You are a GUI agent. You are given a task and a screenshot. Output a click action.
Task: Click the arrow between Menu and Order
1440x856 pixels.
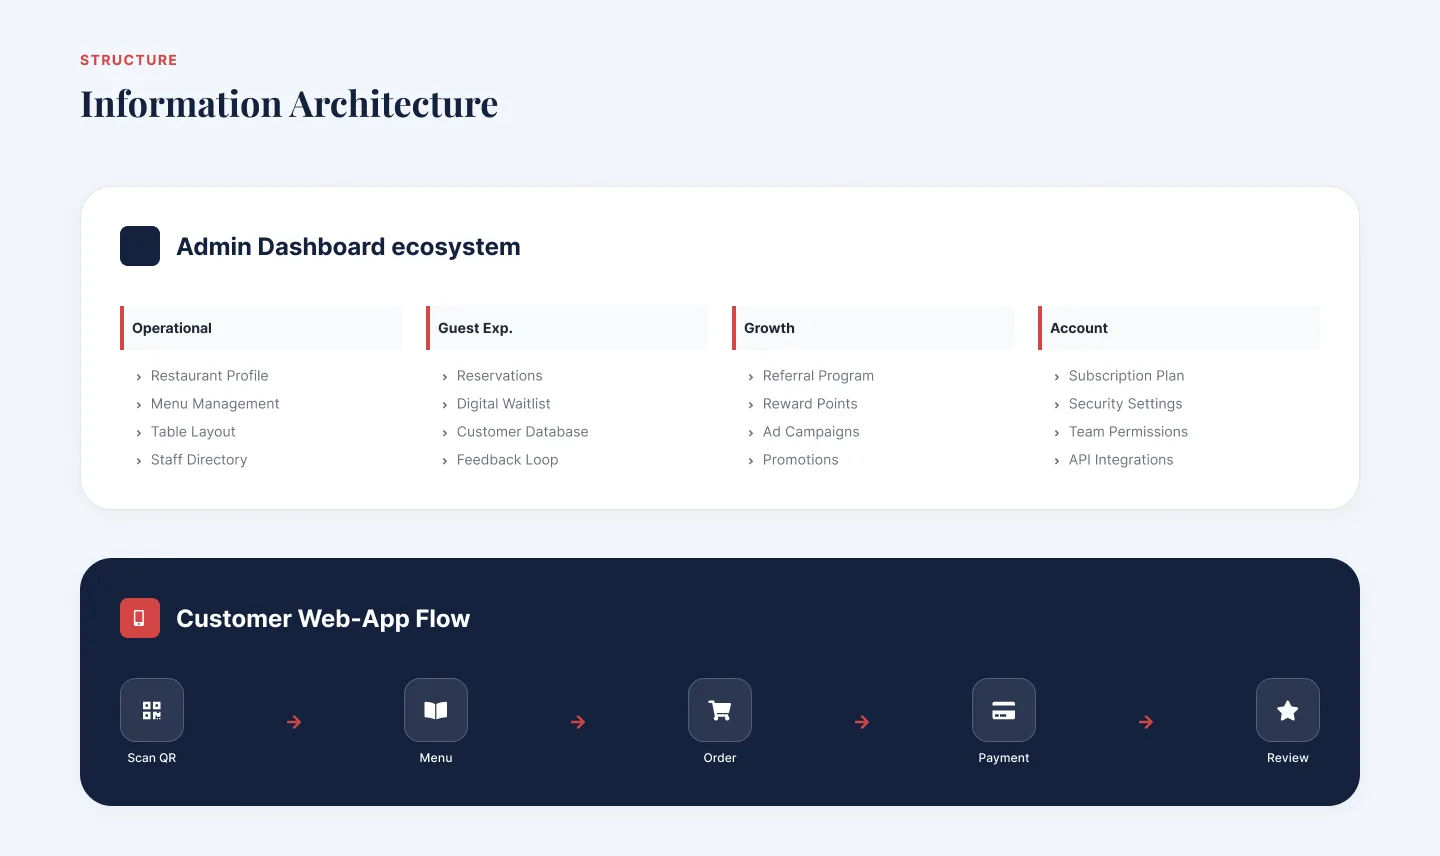(x=578, y=722)
